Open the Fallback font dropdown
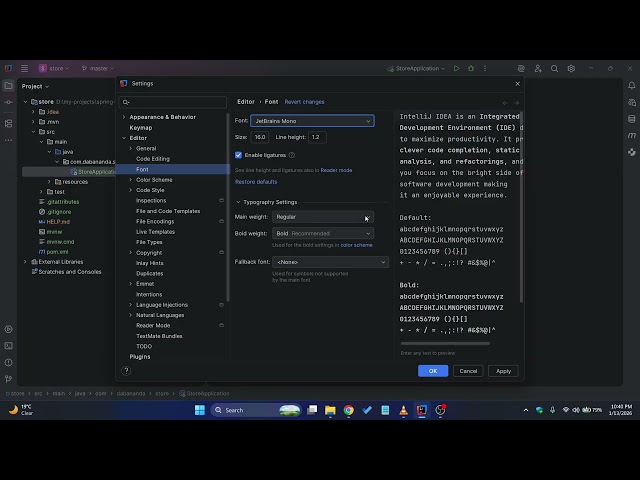640x480 pixels. (330, 262)
